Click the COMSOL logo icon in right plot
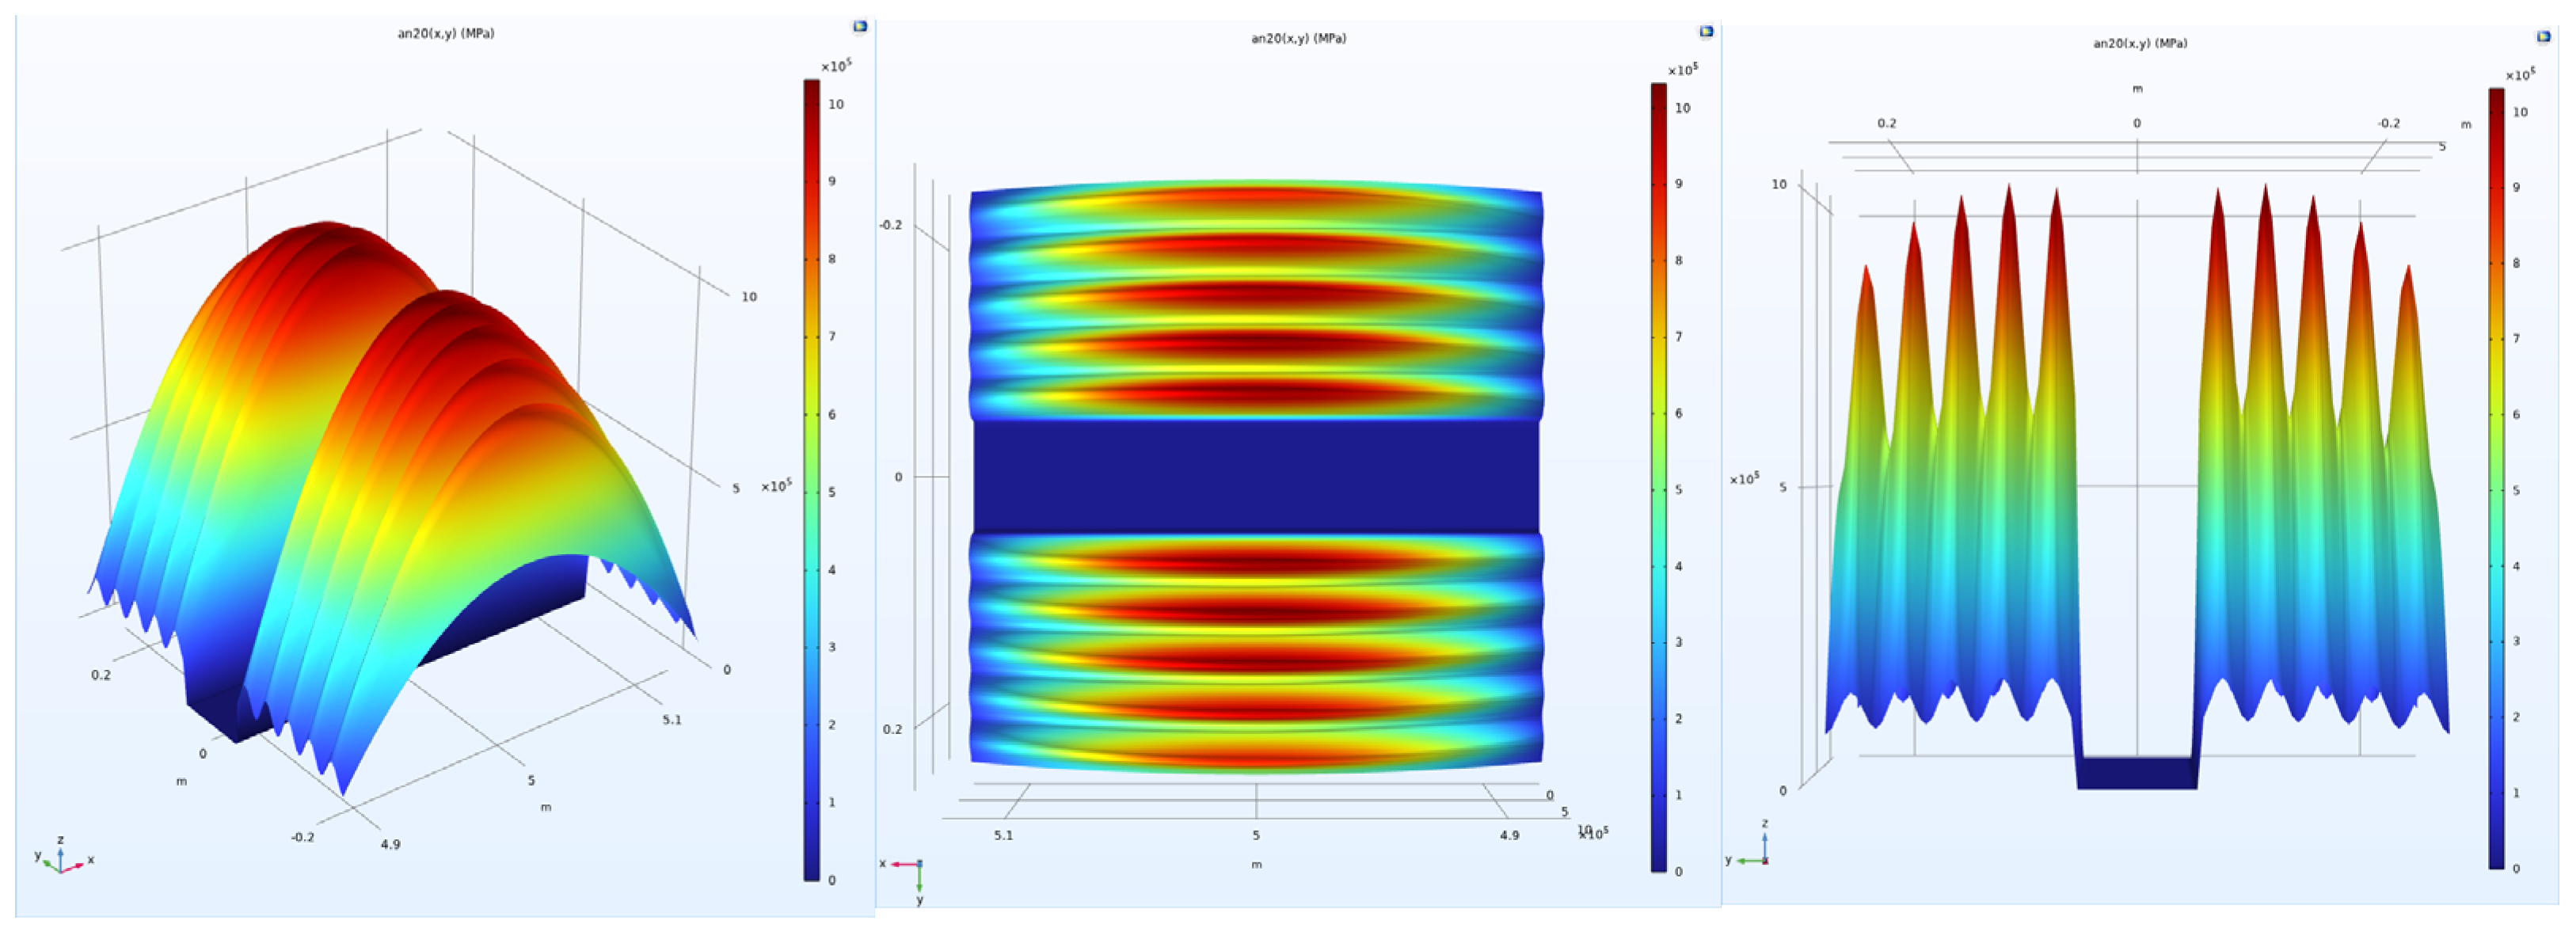2576x928 pixels. point(2544,37)
